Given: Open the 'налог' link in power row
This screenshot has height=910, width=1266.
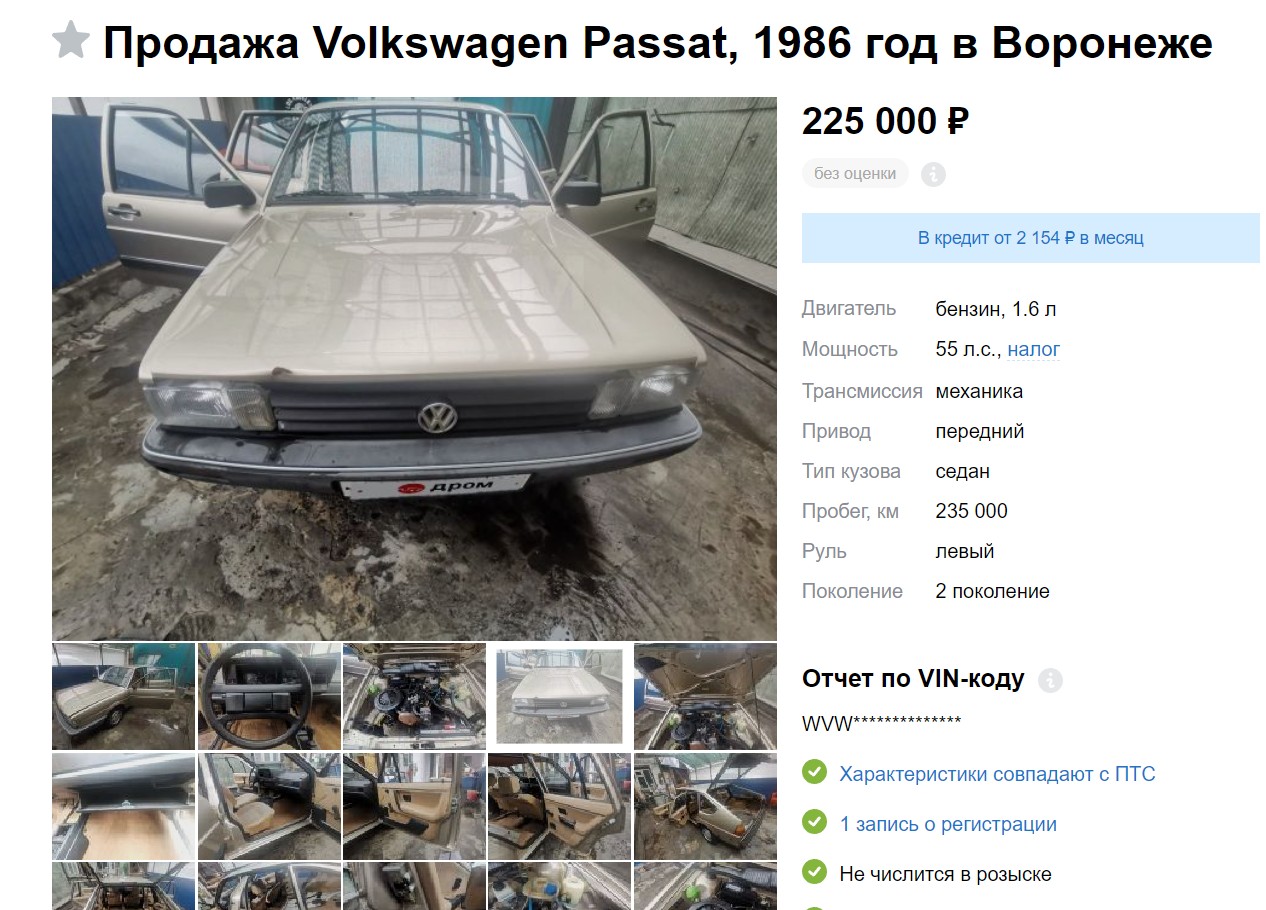Looking at the screenshot, I should (x=1034, y=349).
